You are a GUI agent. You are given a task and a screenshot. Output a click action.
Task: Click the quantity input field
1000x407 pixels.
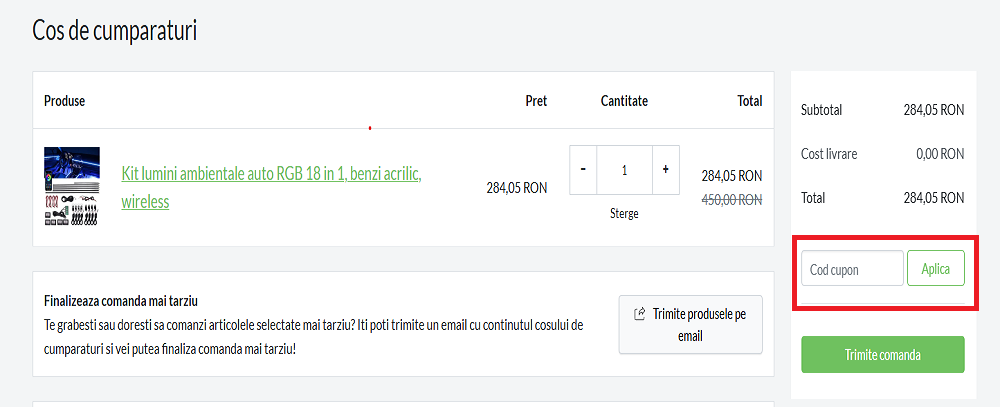tap(624, 170)
